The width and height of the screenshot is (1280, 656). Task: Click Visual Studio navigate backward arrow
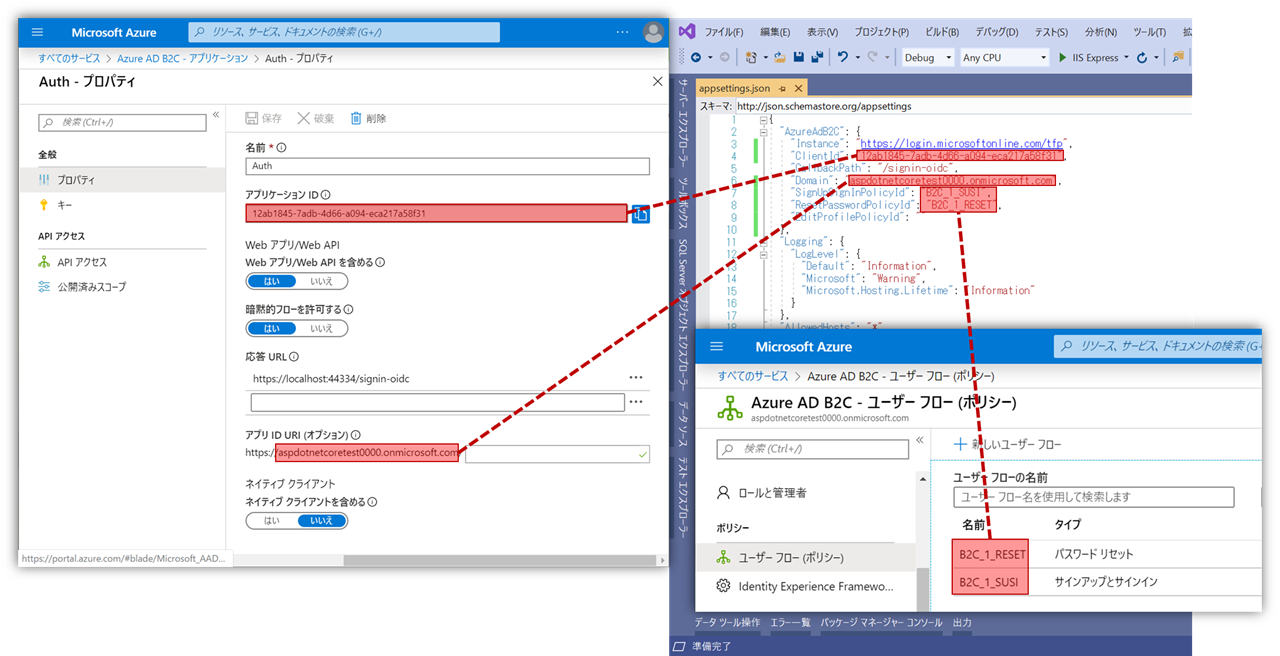click(696, 58)
